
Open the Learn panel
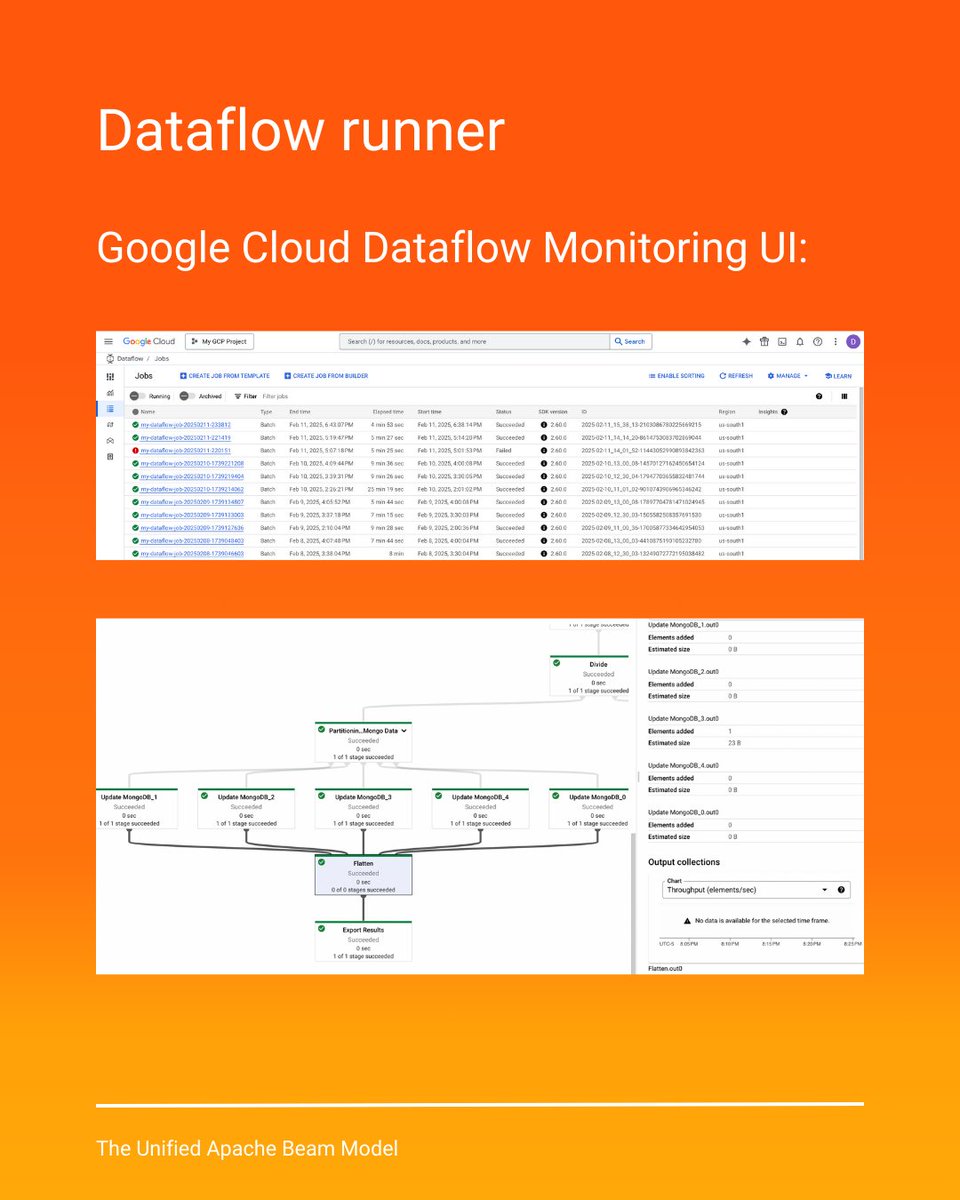coord(838,376)
